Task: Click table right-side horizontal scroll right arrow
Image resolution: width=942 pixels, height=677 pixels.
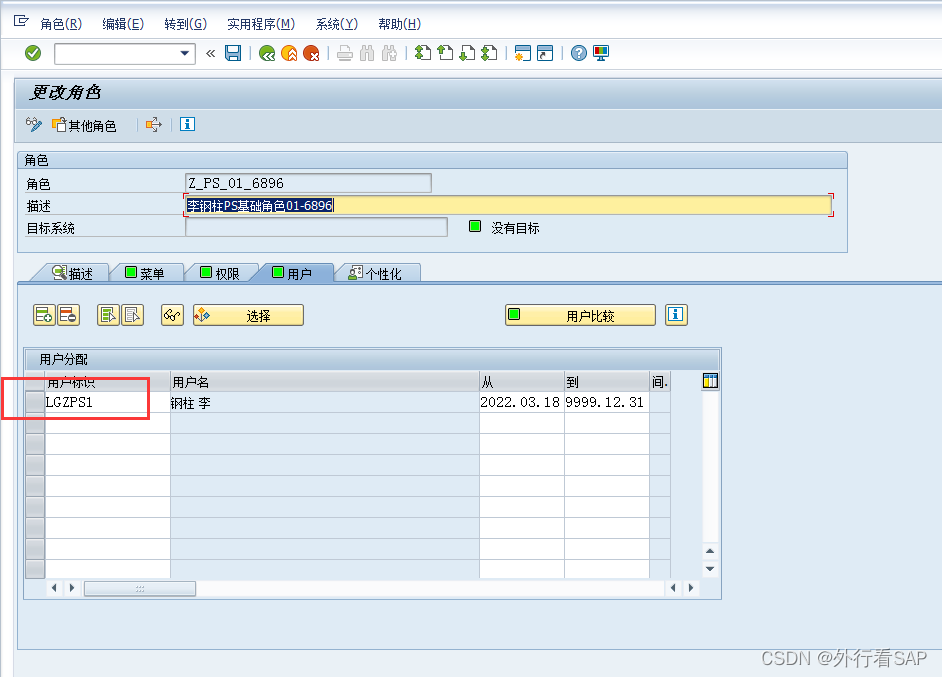Action: tap(691, 587)
